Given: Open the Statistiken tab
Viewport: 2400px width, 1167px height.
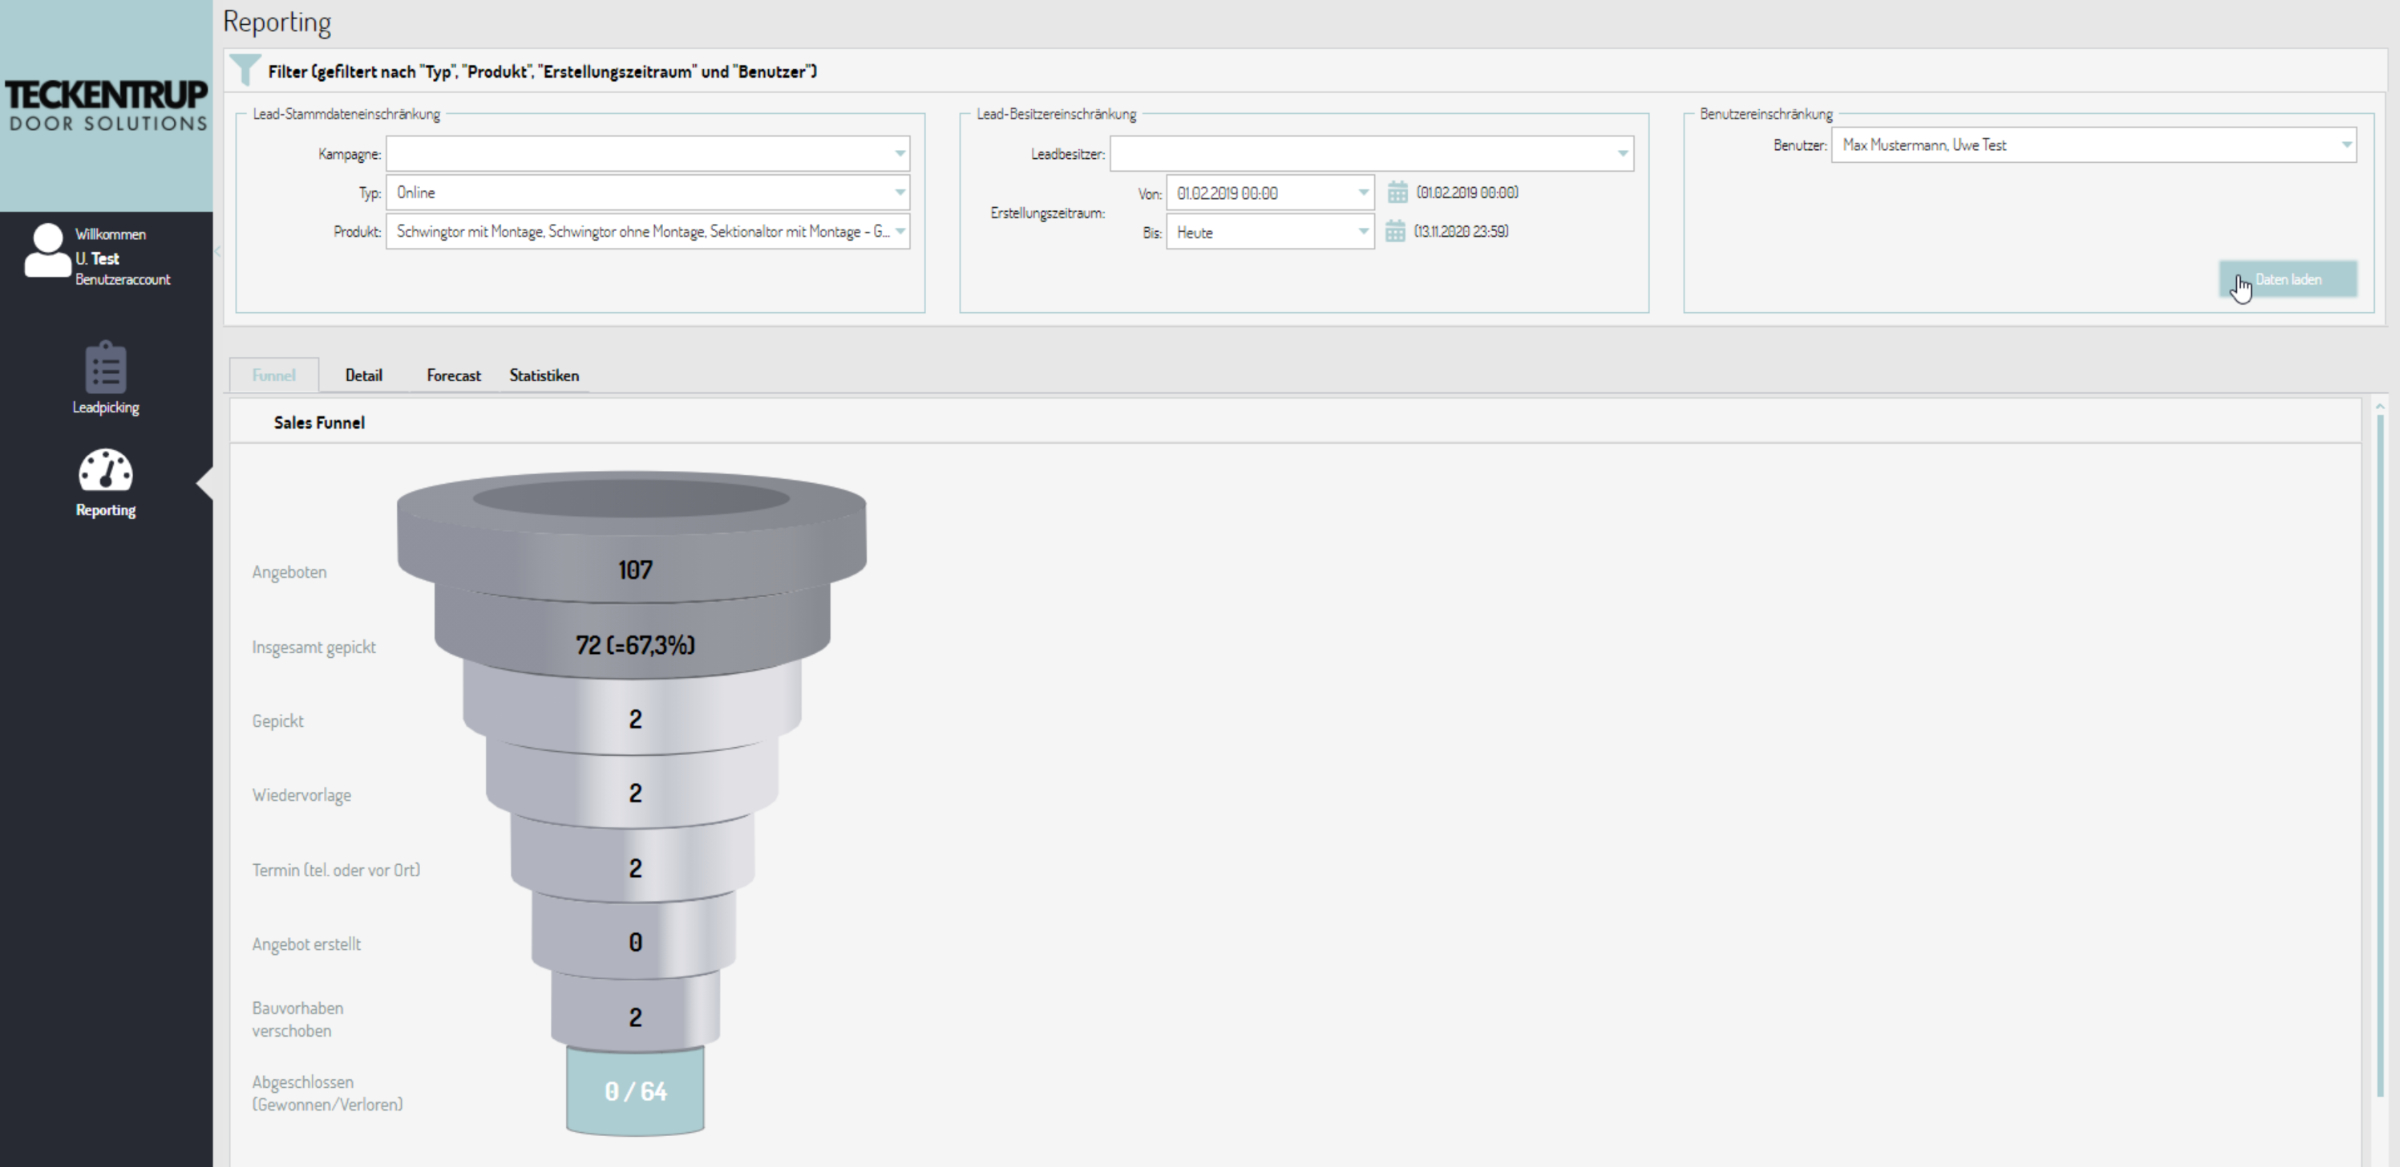Looking at the screenshot, I should coord(544,375).
